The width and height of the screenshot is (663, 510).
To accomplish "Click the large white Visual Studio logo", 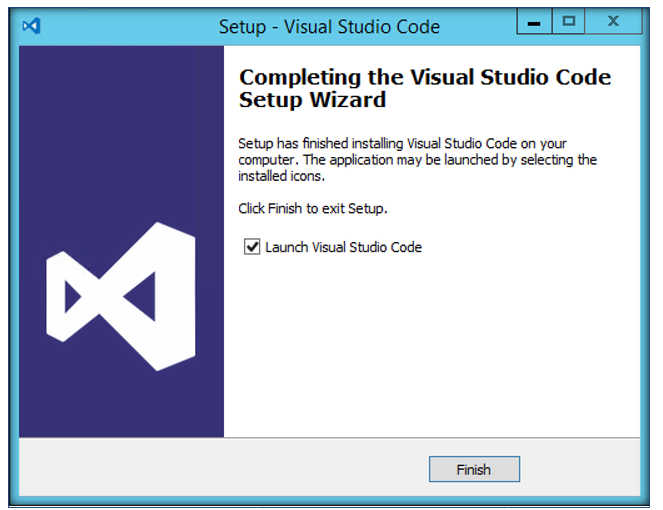I will [x=121, y=296].
